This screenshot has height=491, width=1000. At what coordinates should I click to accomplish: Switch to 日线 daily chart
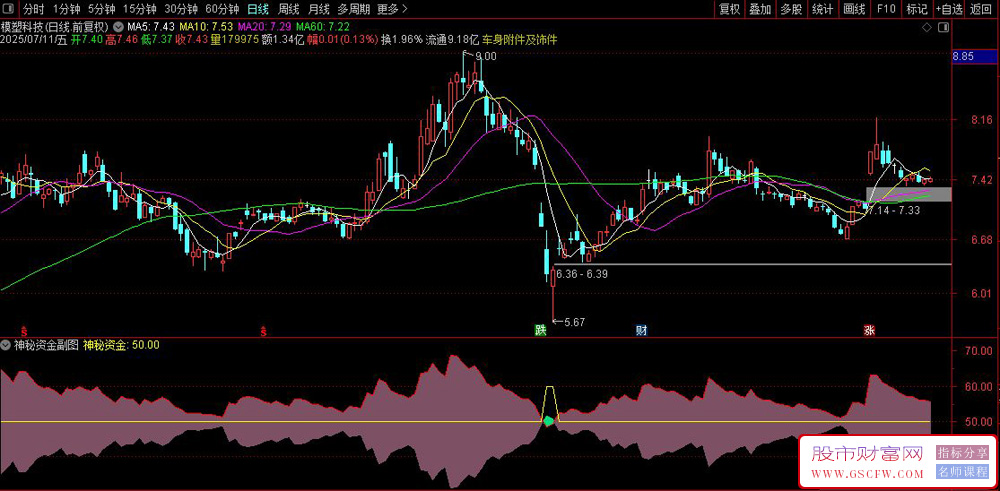click(258, 9)
